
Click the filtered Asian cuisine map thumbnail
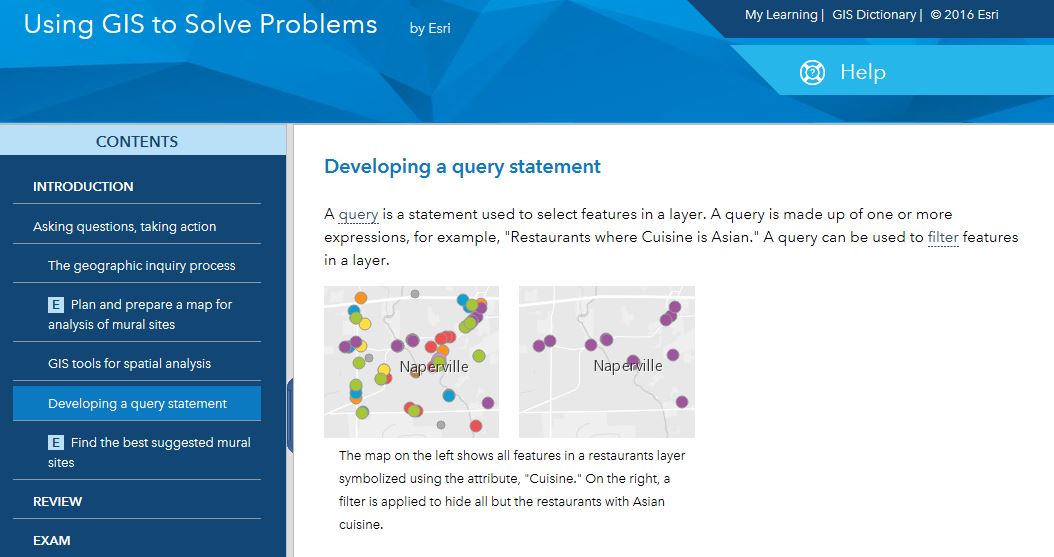607,361
